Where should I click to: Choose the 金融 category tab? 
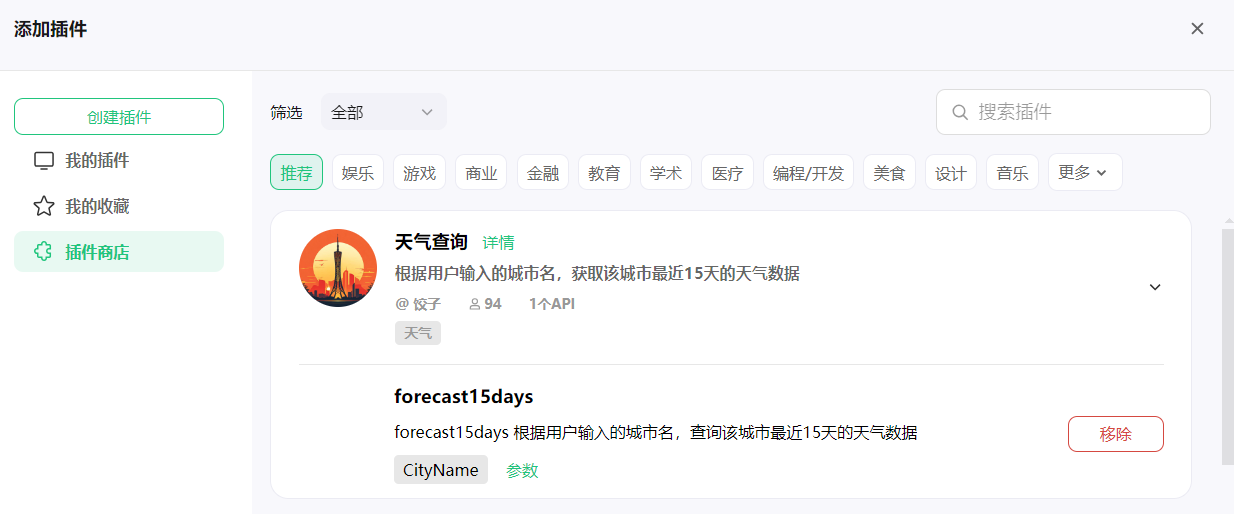(x=543, y=172)
